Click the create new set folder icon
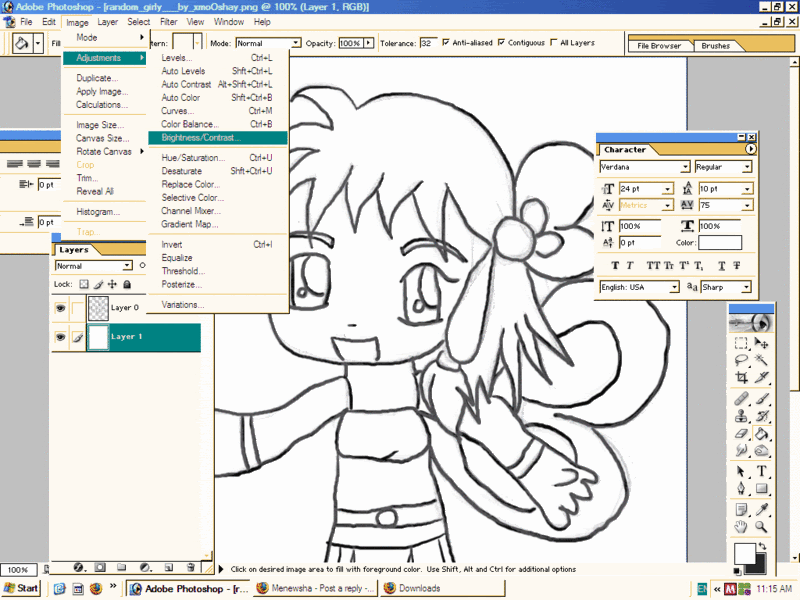 pyautogui.click(x=121, y=567)
